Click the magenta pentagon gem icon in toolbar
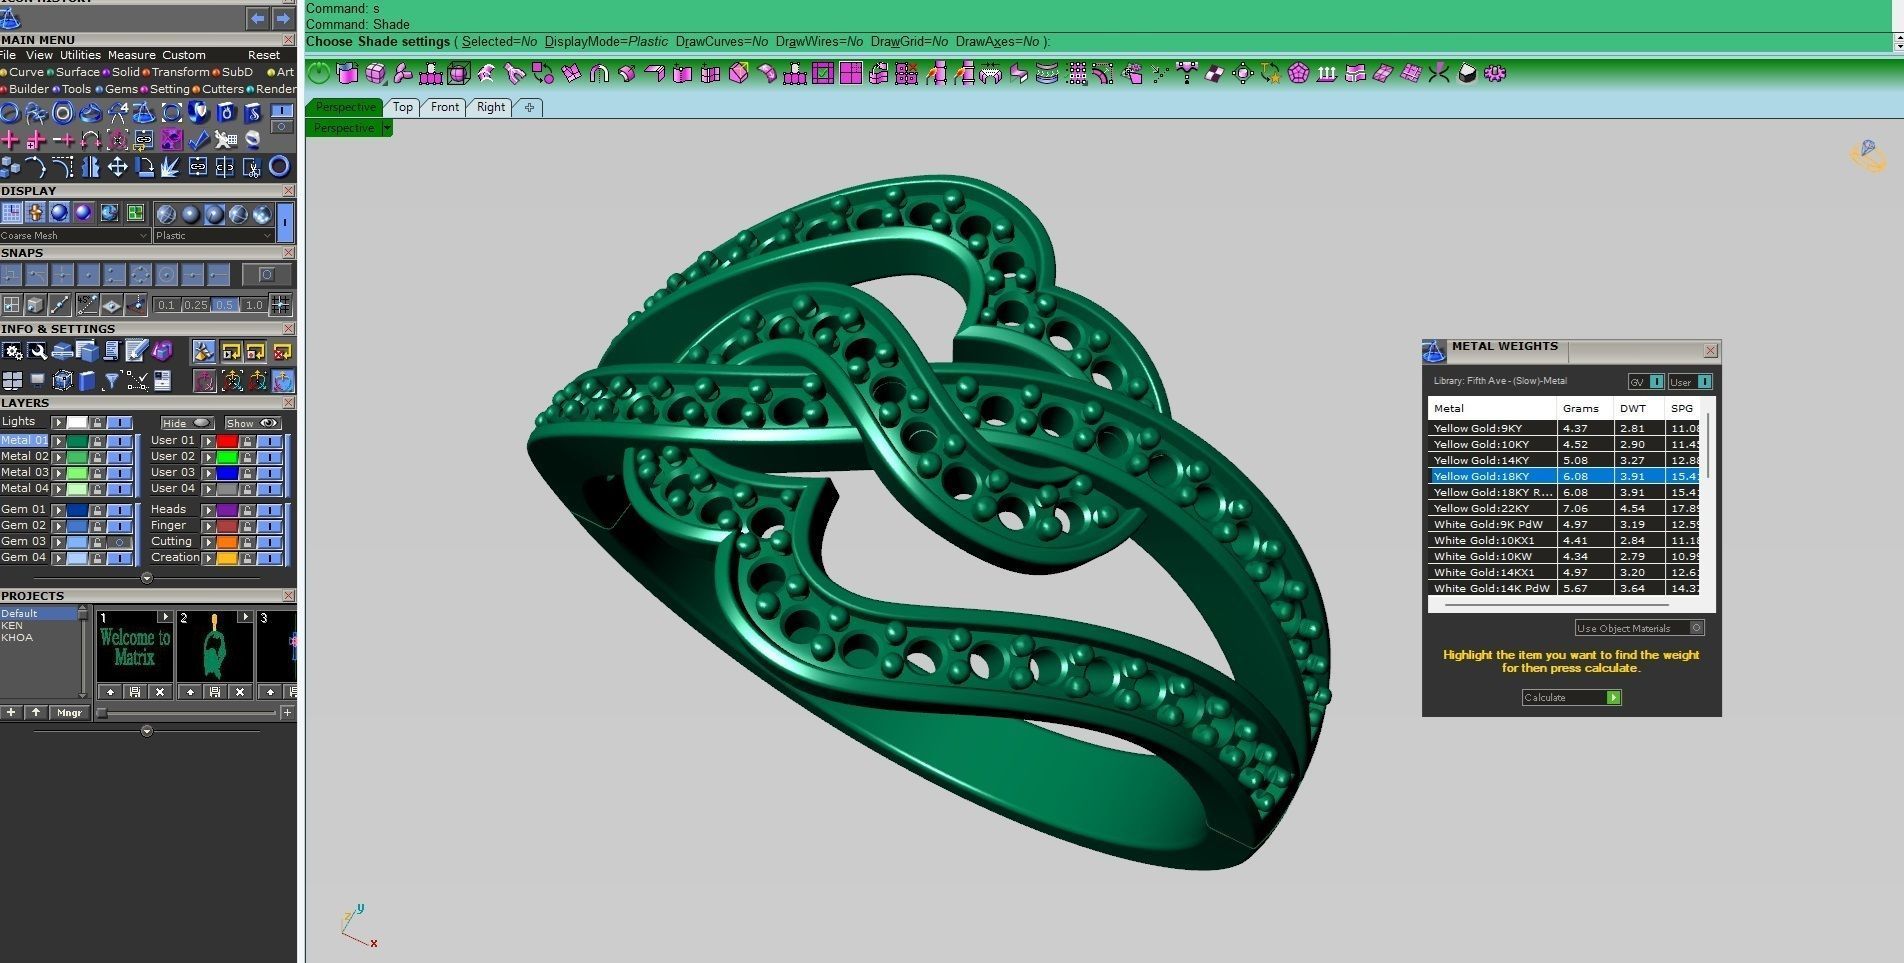The height and width of the screenshot is (963, 1904). (1298, 73)
